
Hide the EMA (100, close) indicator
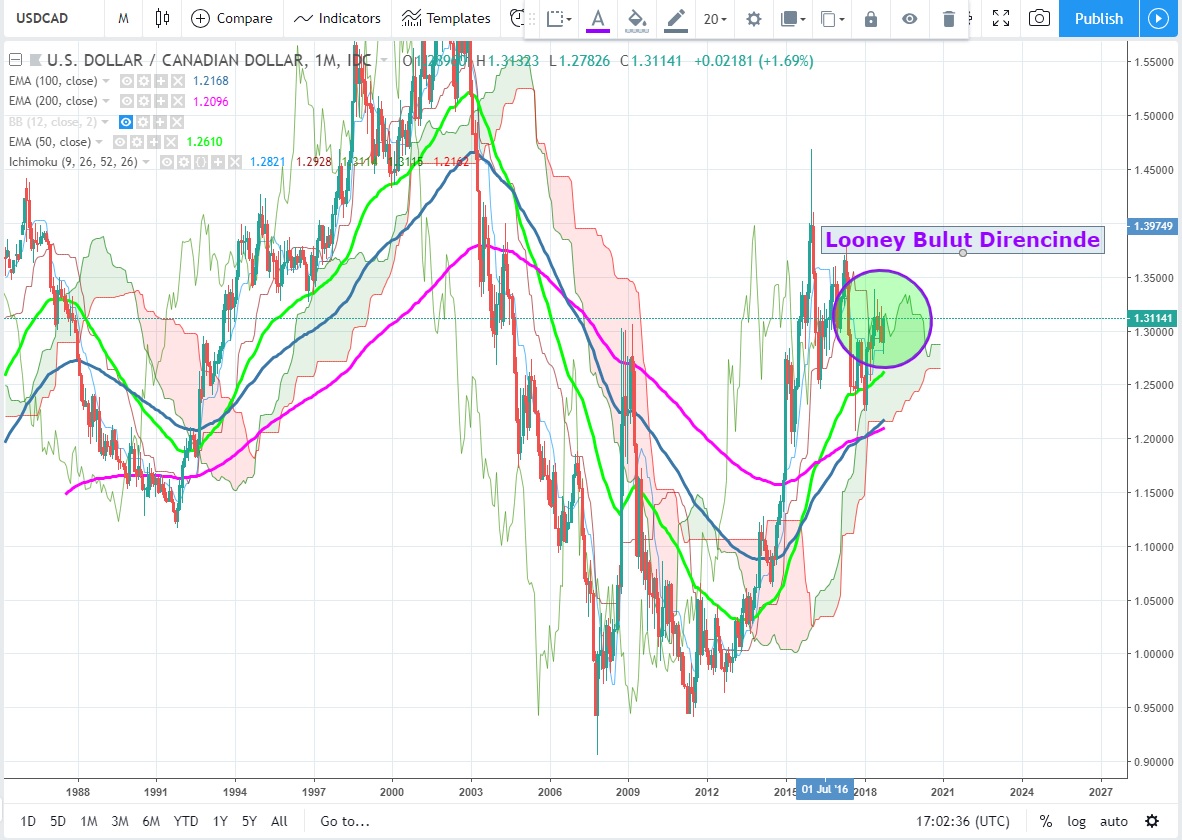click(127, 80)
